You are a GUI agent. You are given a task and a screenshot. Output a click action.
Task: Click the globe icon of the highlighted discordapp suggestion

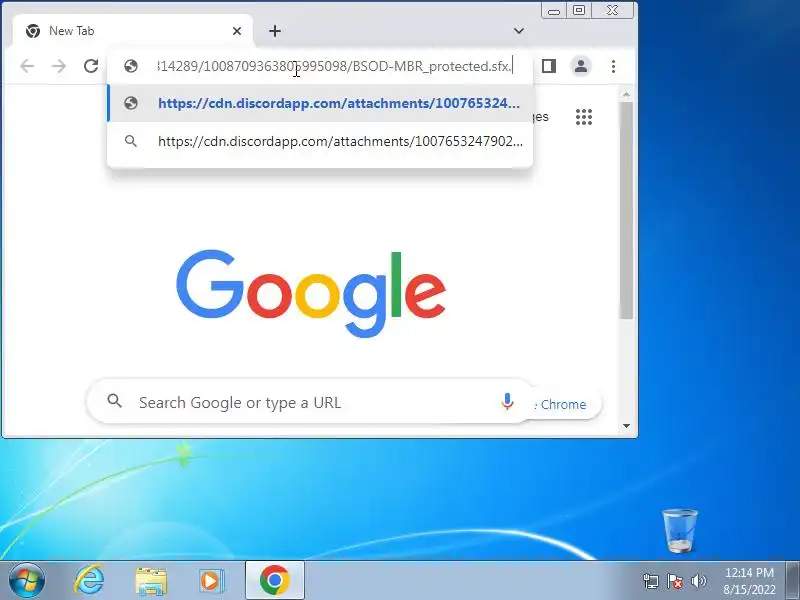[131, 103]
